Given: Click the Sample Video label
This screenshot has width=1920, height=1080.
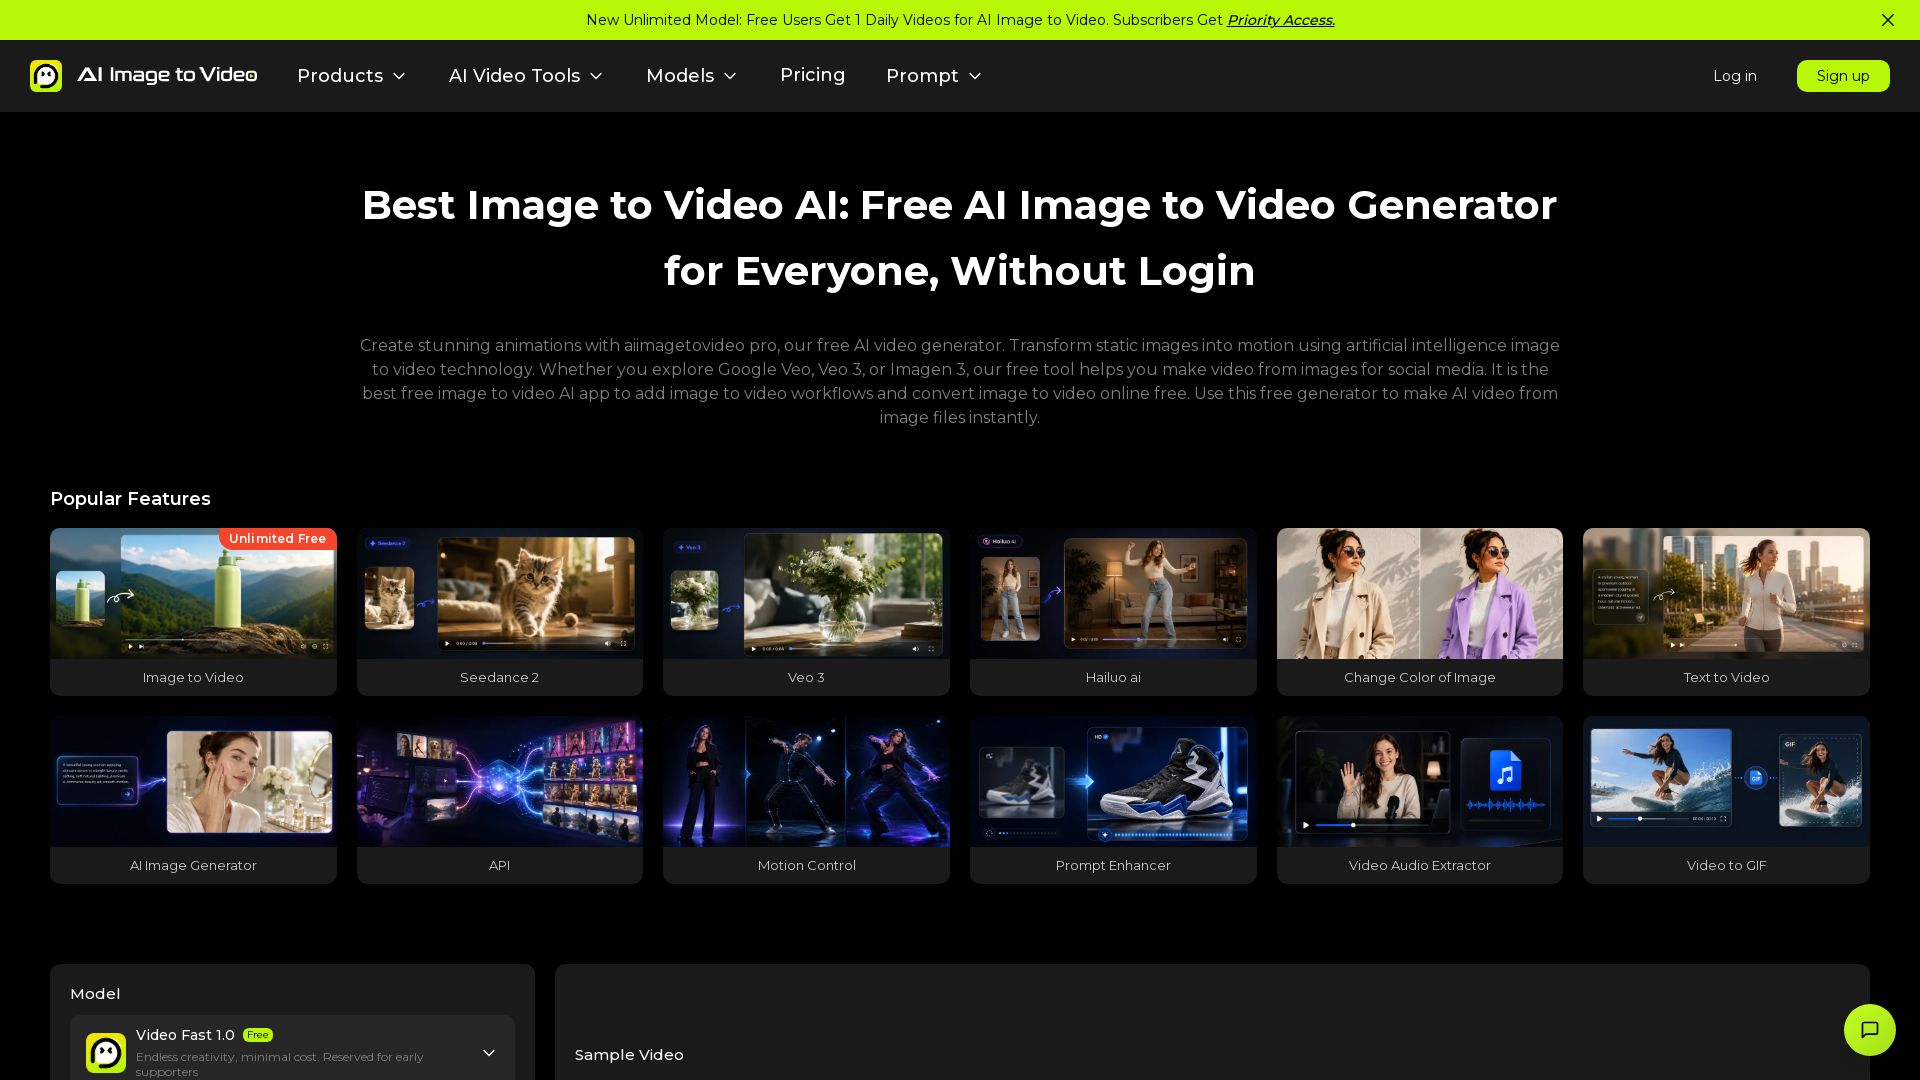Looking at the screenshot, I should pos(629,1055).
